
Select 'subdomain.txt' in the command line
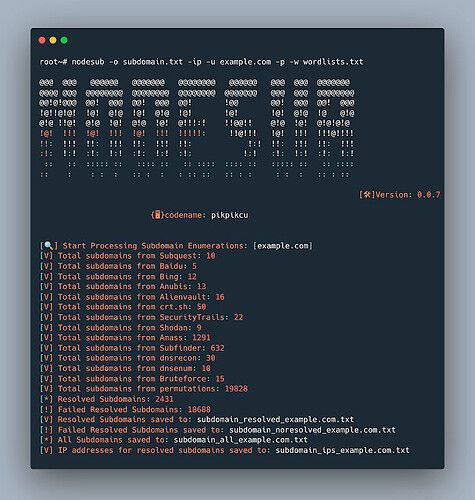(x=153, y=62)
